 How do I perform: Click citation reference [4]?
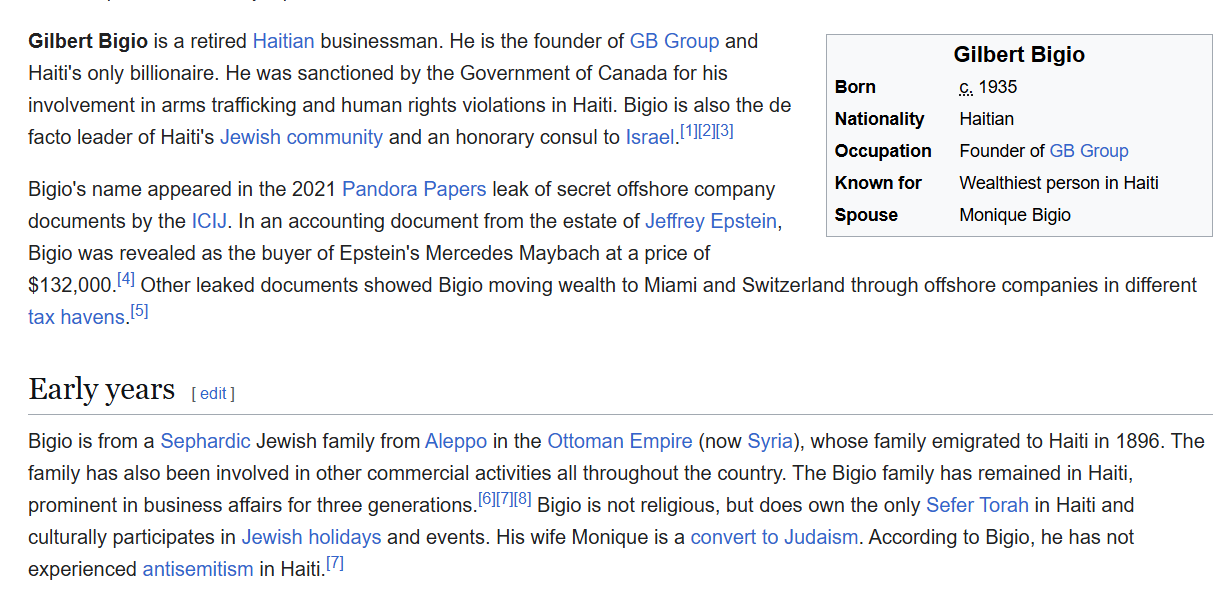[126, 279]
